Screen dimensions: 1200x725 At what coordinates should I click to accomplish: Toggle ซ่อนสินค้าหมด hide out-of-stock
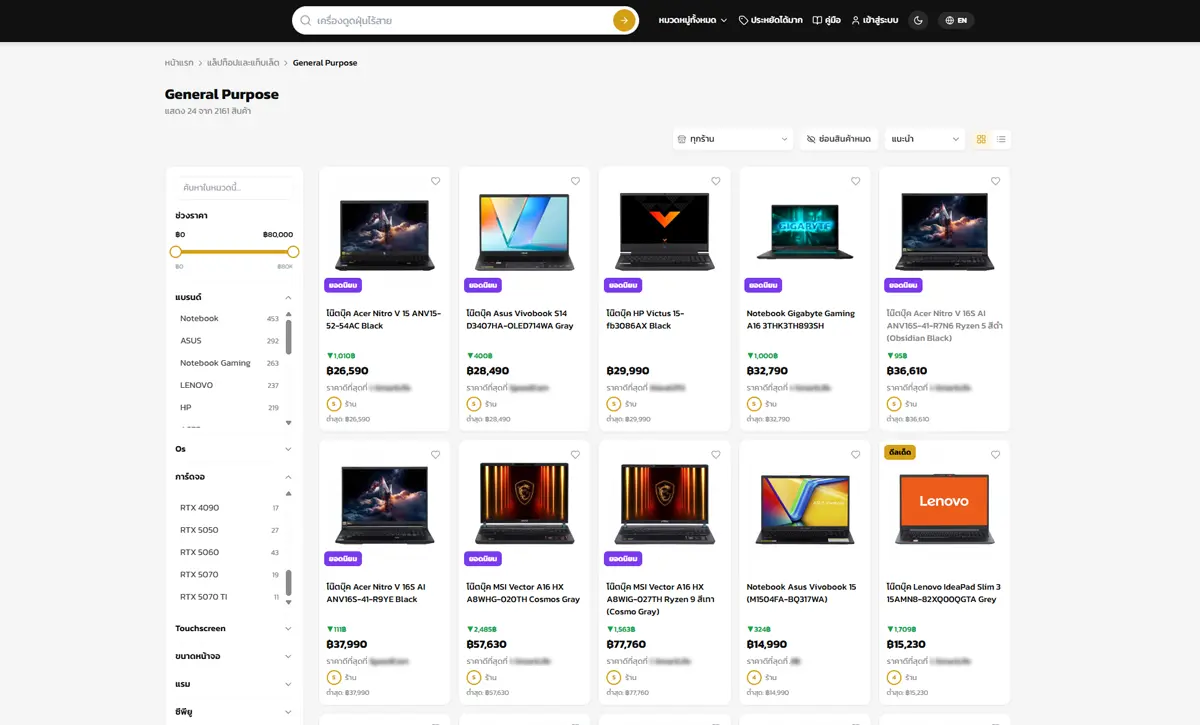point(838,139)
